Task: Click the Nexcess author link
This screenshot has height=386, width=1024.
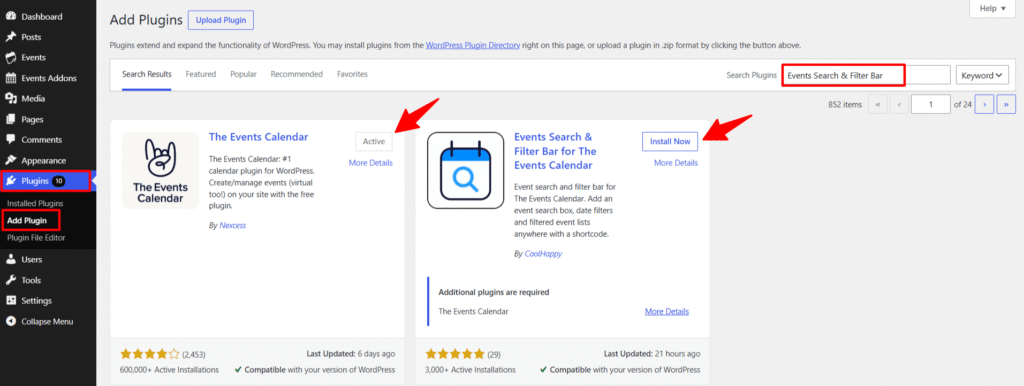Action: point(232,225)
